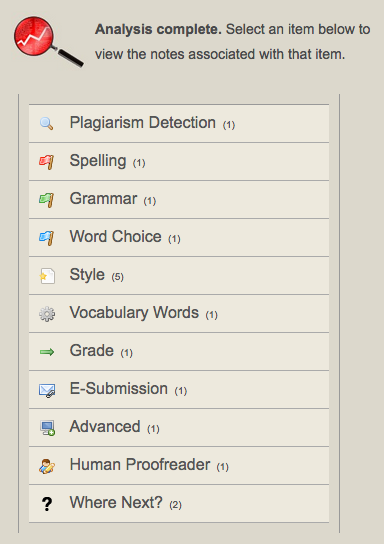
Task: Click the Human Proofreader person icon
Action: click(x=47, y=466)
